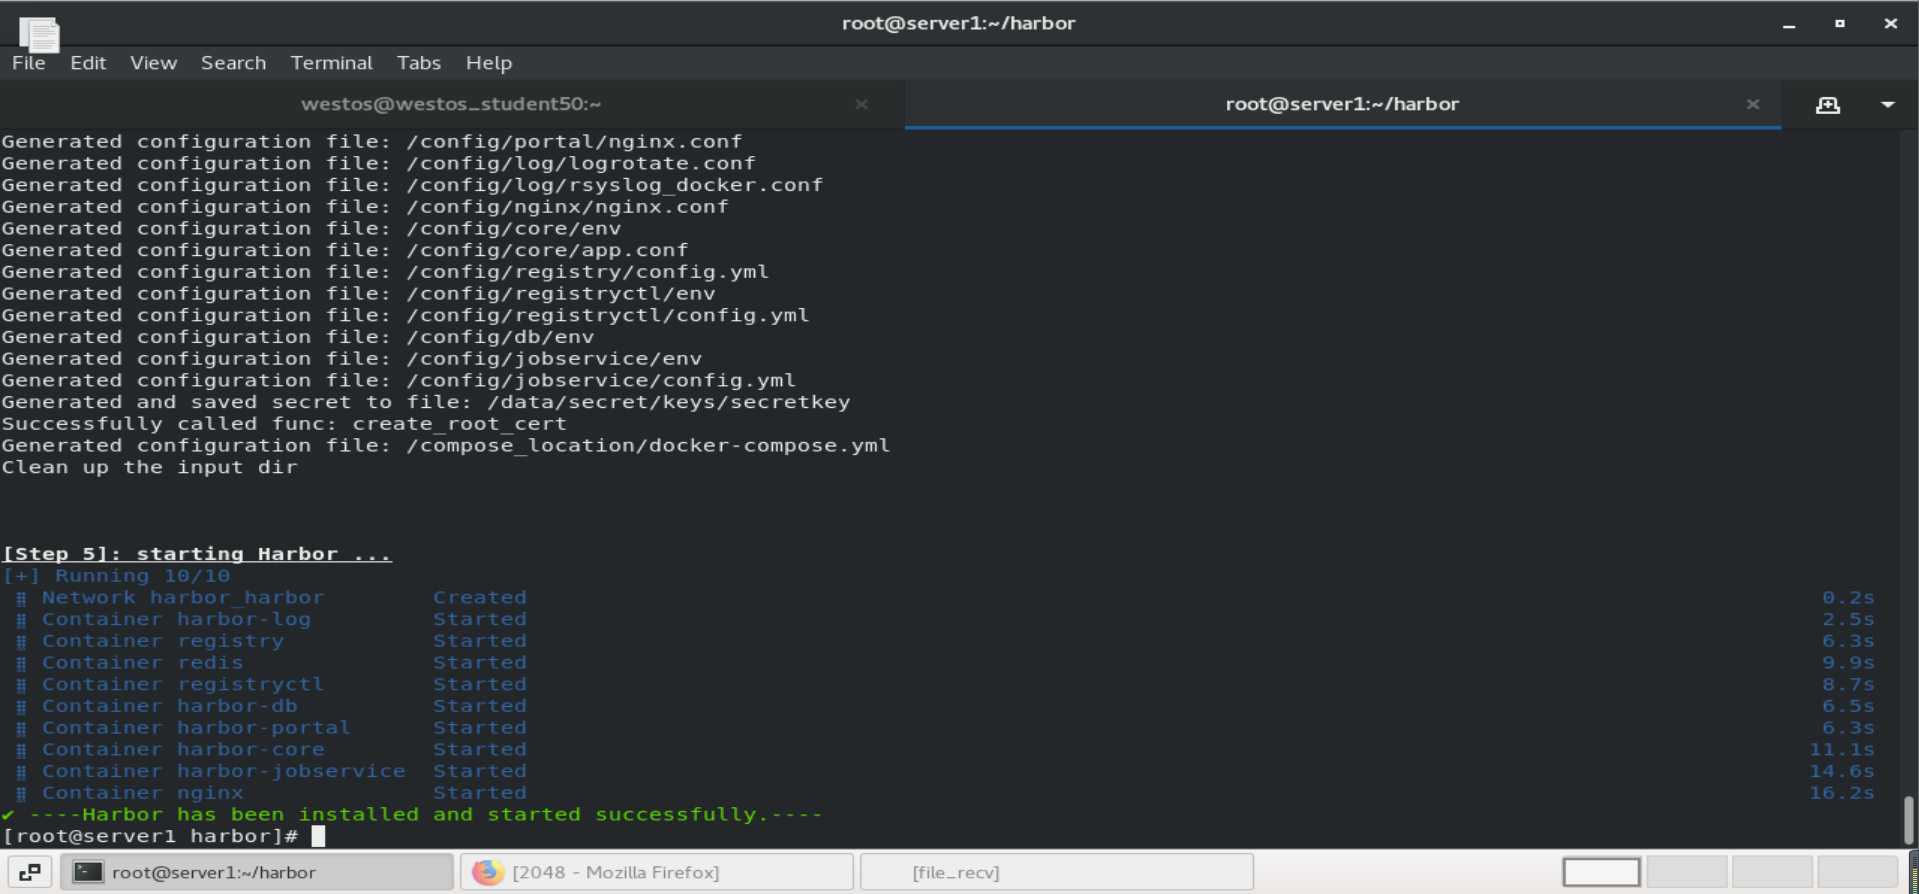The height and width of the screenshot is (894, 1919).
Task: Select the second workspace switcher box
Action: [x=1687, y=872]
